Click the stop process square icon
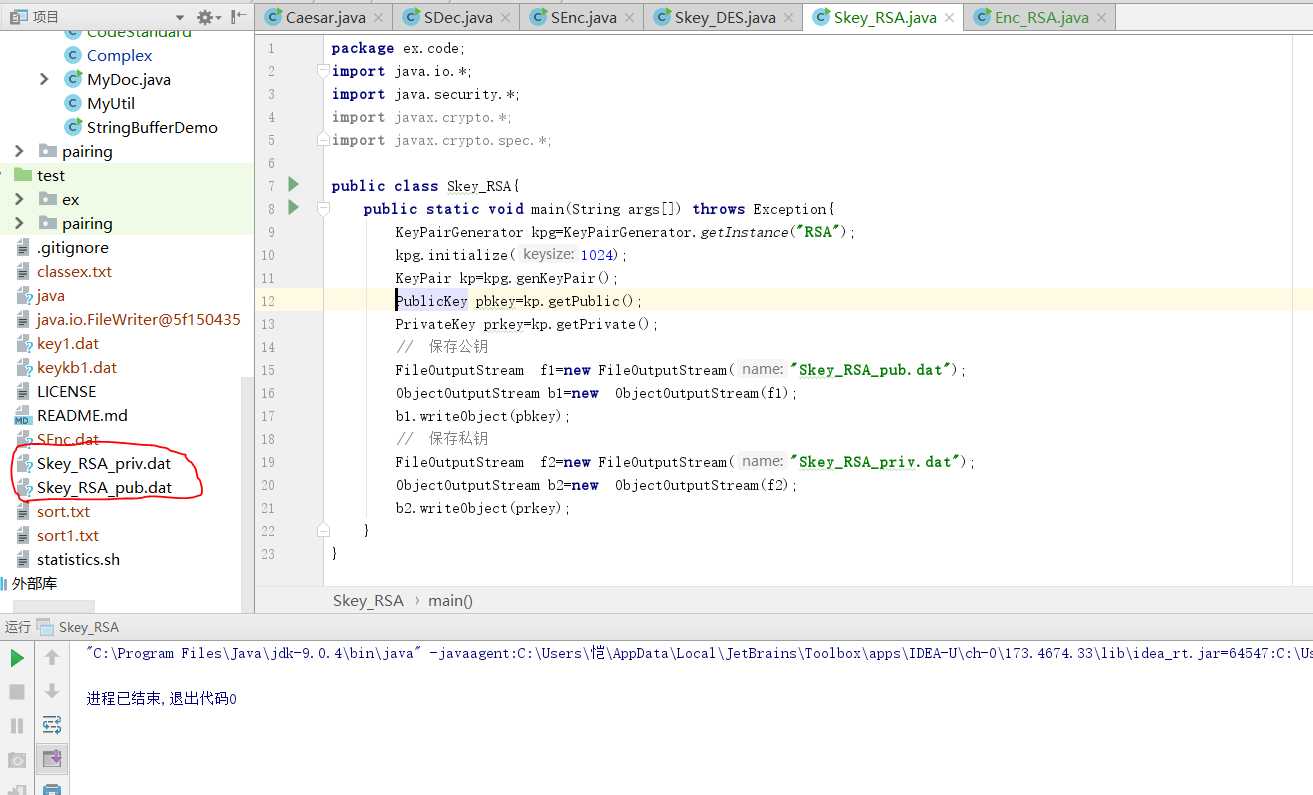This screenshot has width=1313, height=795. [17, 692]
